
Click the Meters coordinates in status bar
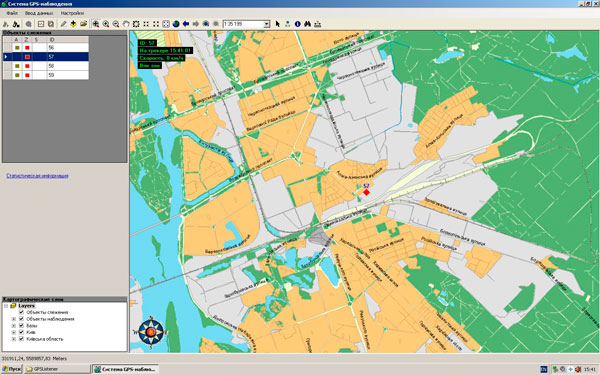point(34,359)
